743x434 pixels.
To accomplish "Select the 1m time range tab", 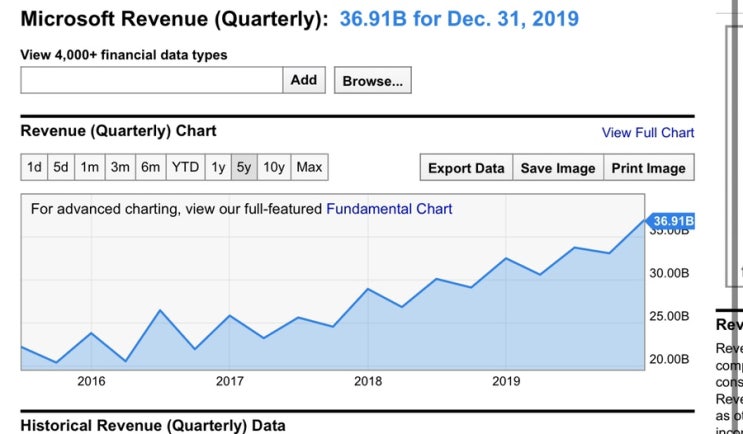I will (x=90, y=167).
